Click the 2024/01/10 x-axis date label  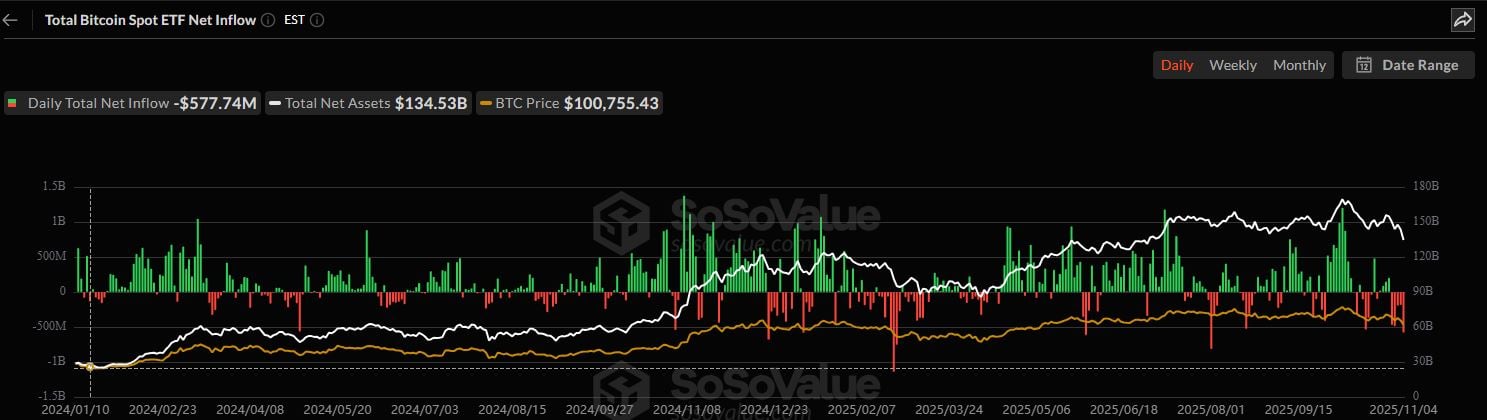tap(76, 410)
